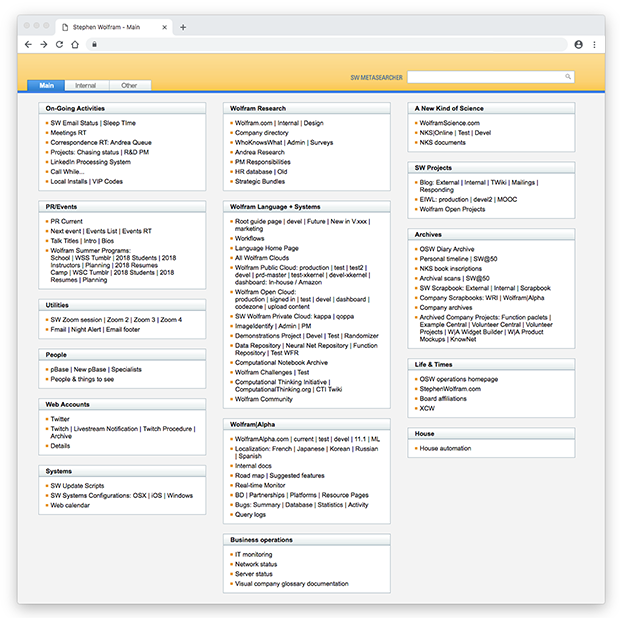The image size is (620, 620).
Task: Click the VIP Codes link
Action: point(108,181)
